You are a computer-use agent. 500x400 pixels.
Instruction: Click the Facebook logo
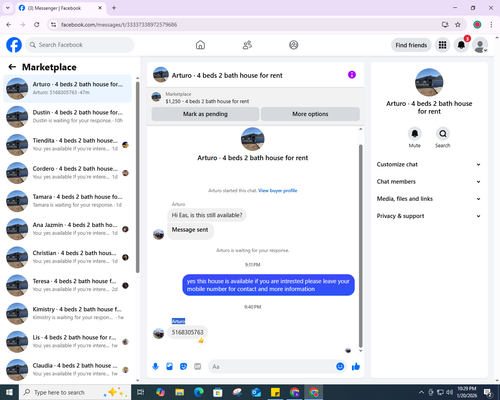pyautogui.click(x=14, y=45)
